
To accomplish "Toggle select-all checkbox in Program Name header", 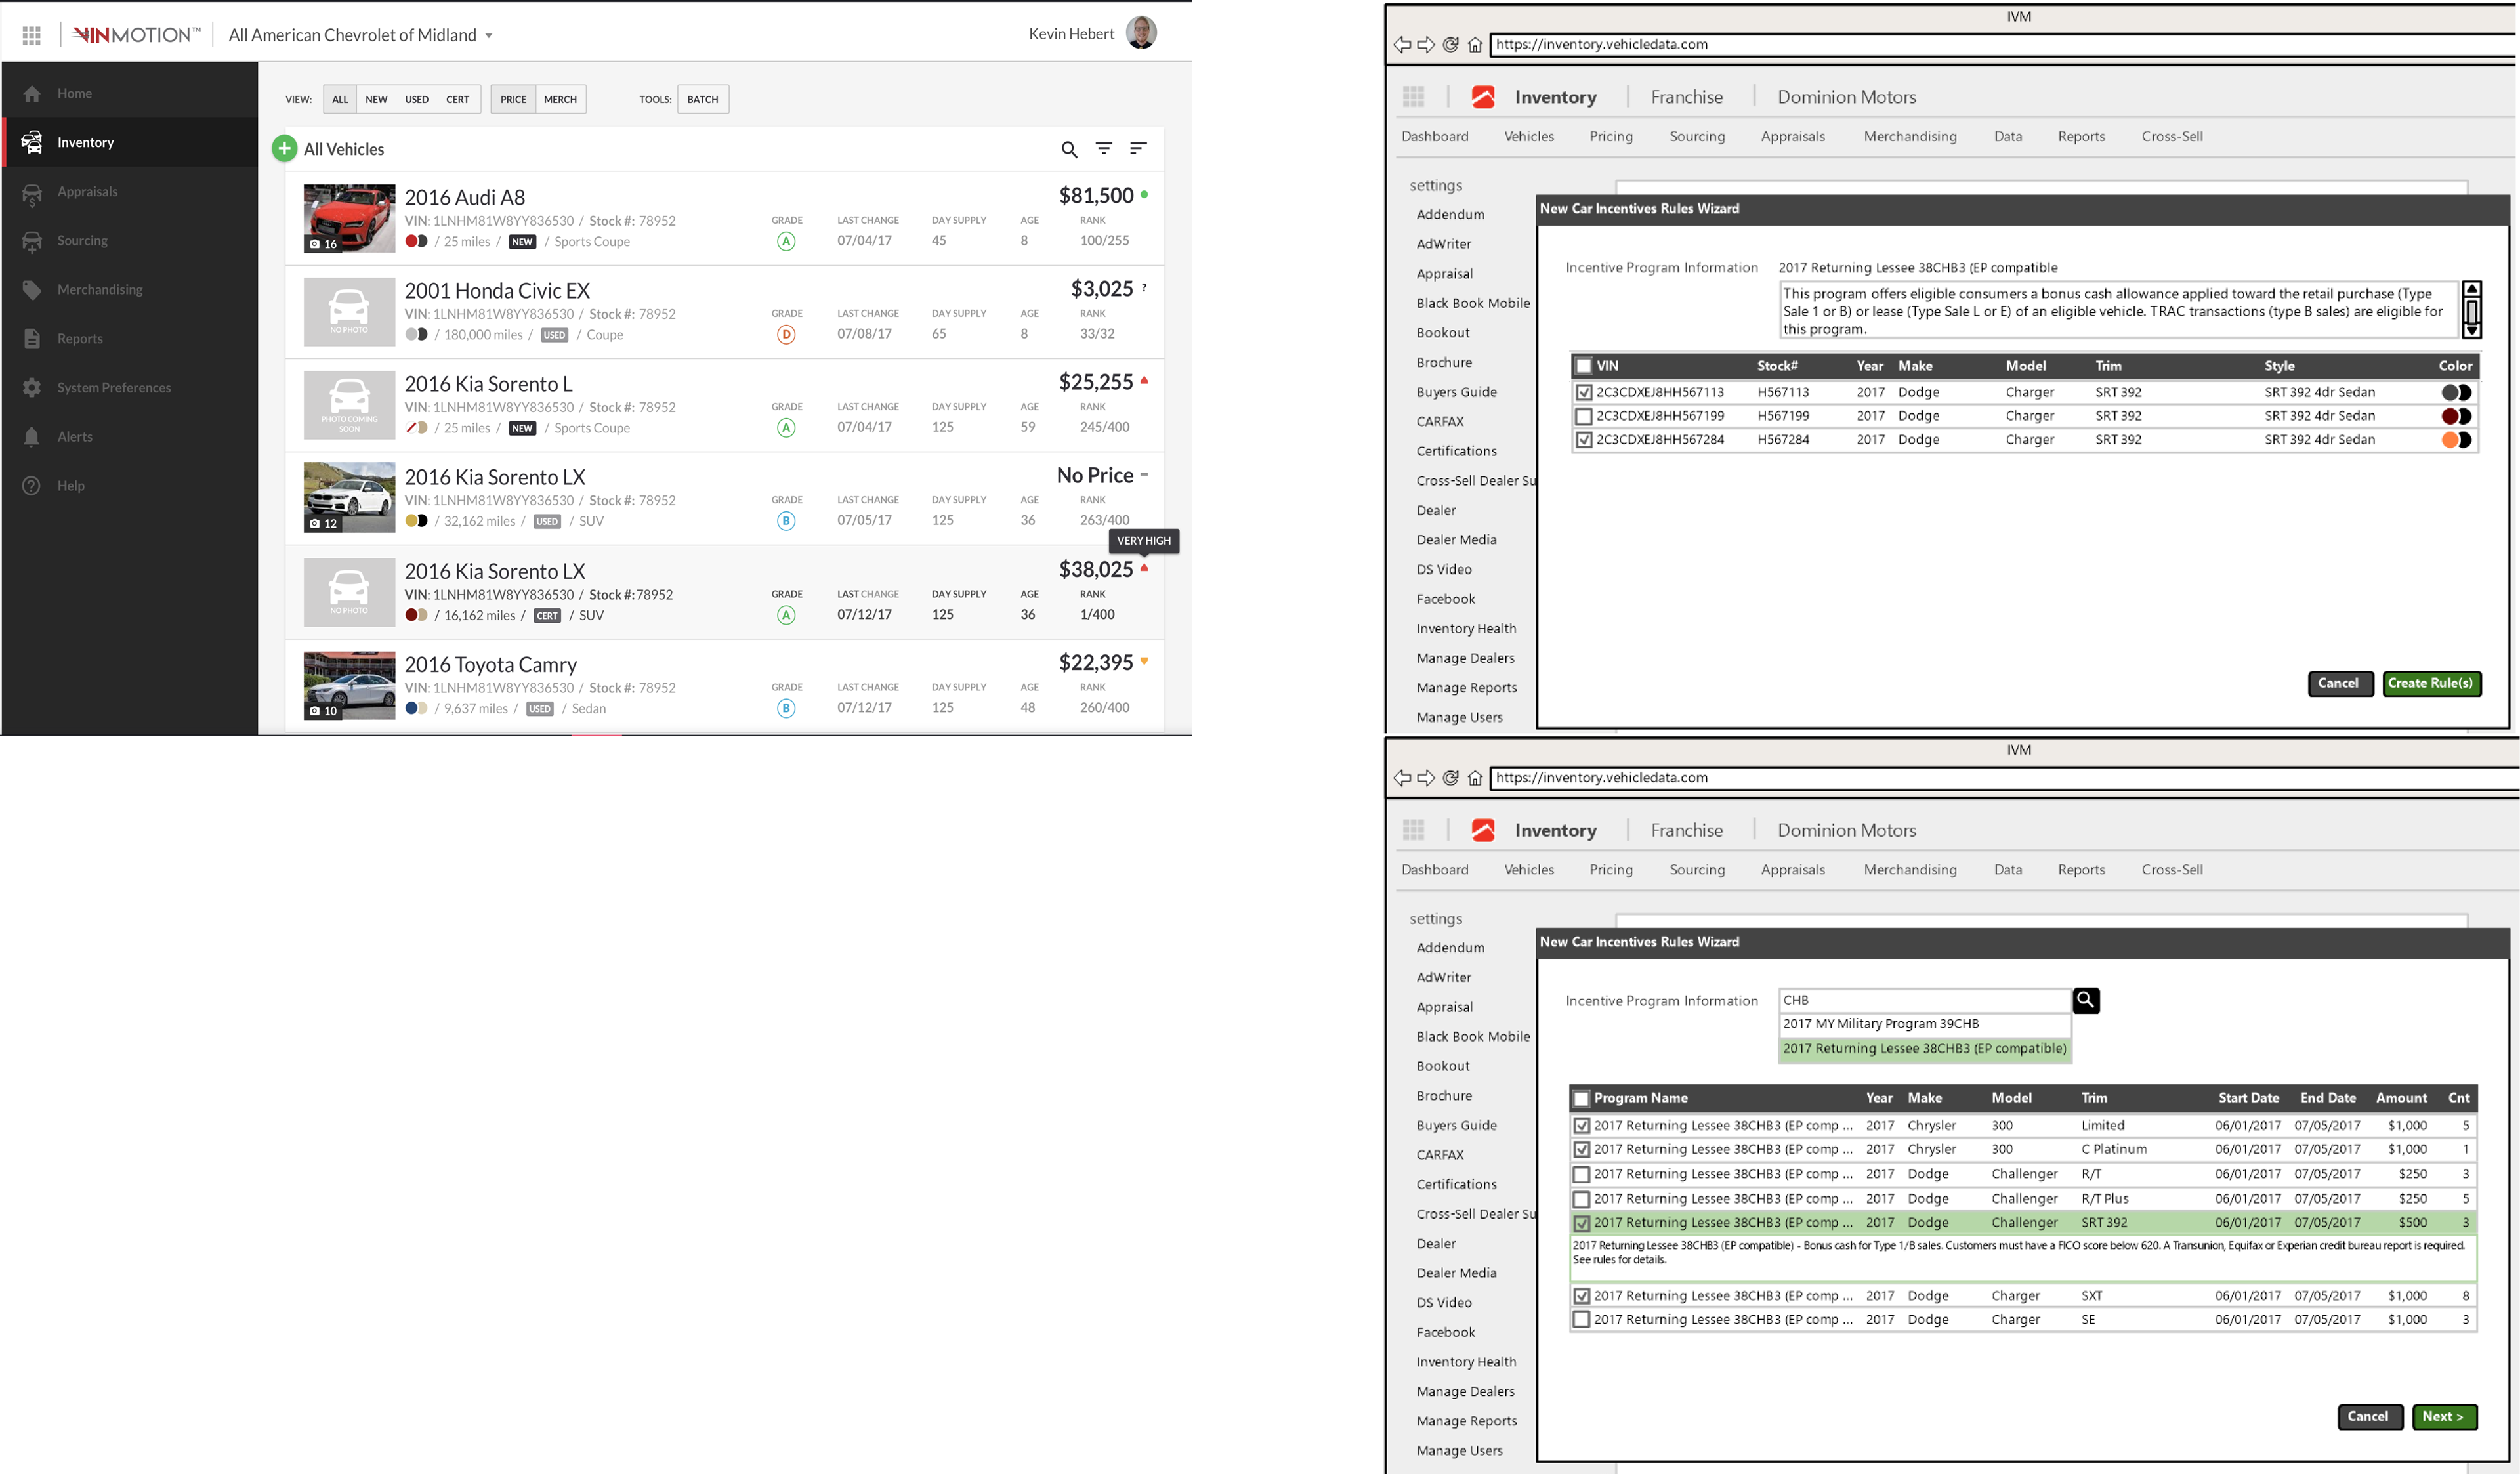I will click(x=1581, y=1098).
